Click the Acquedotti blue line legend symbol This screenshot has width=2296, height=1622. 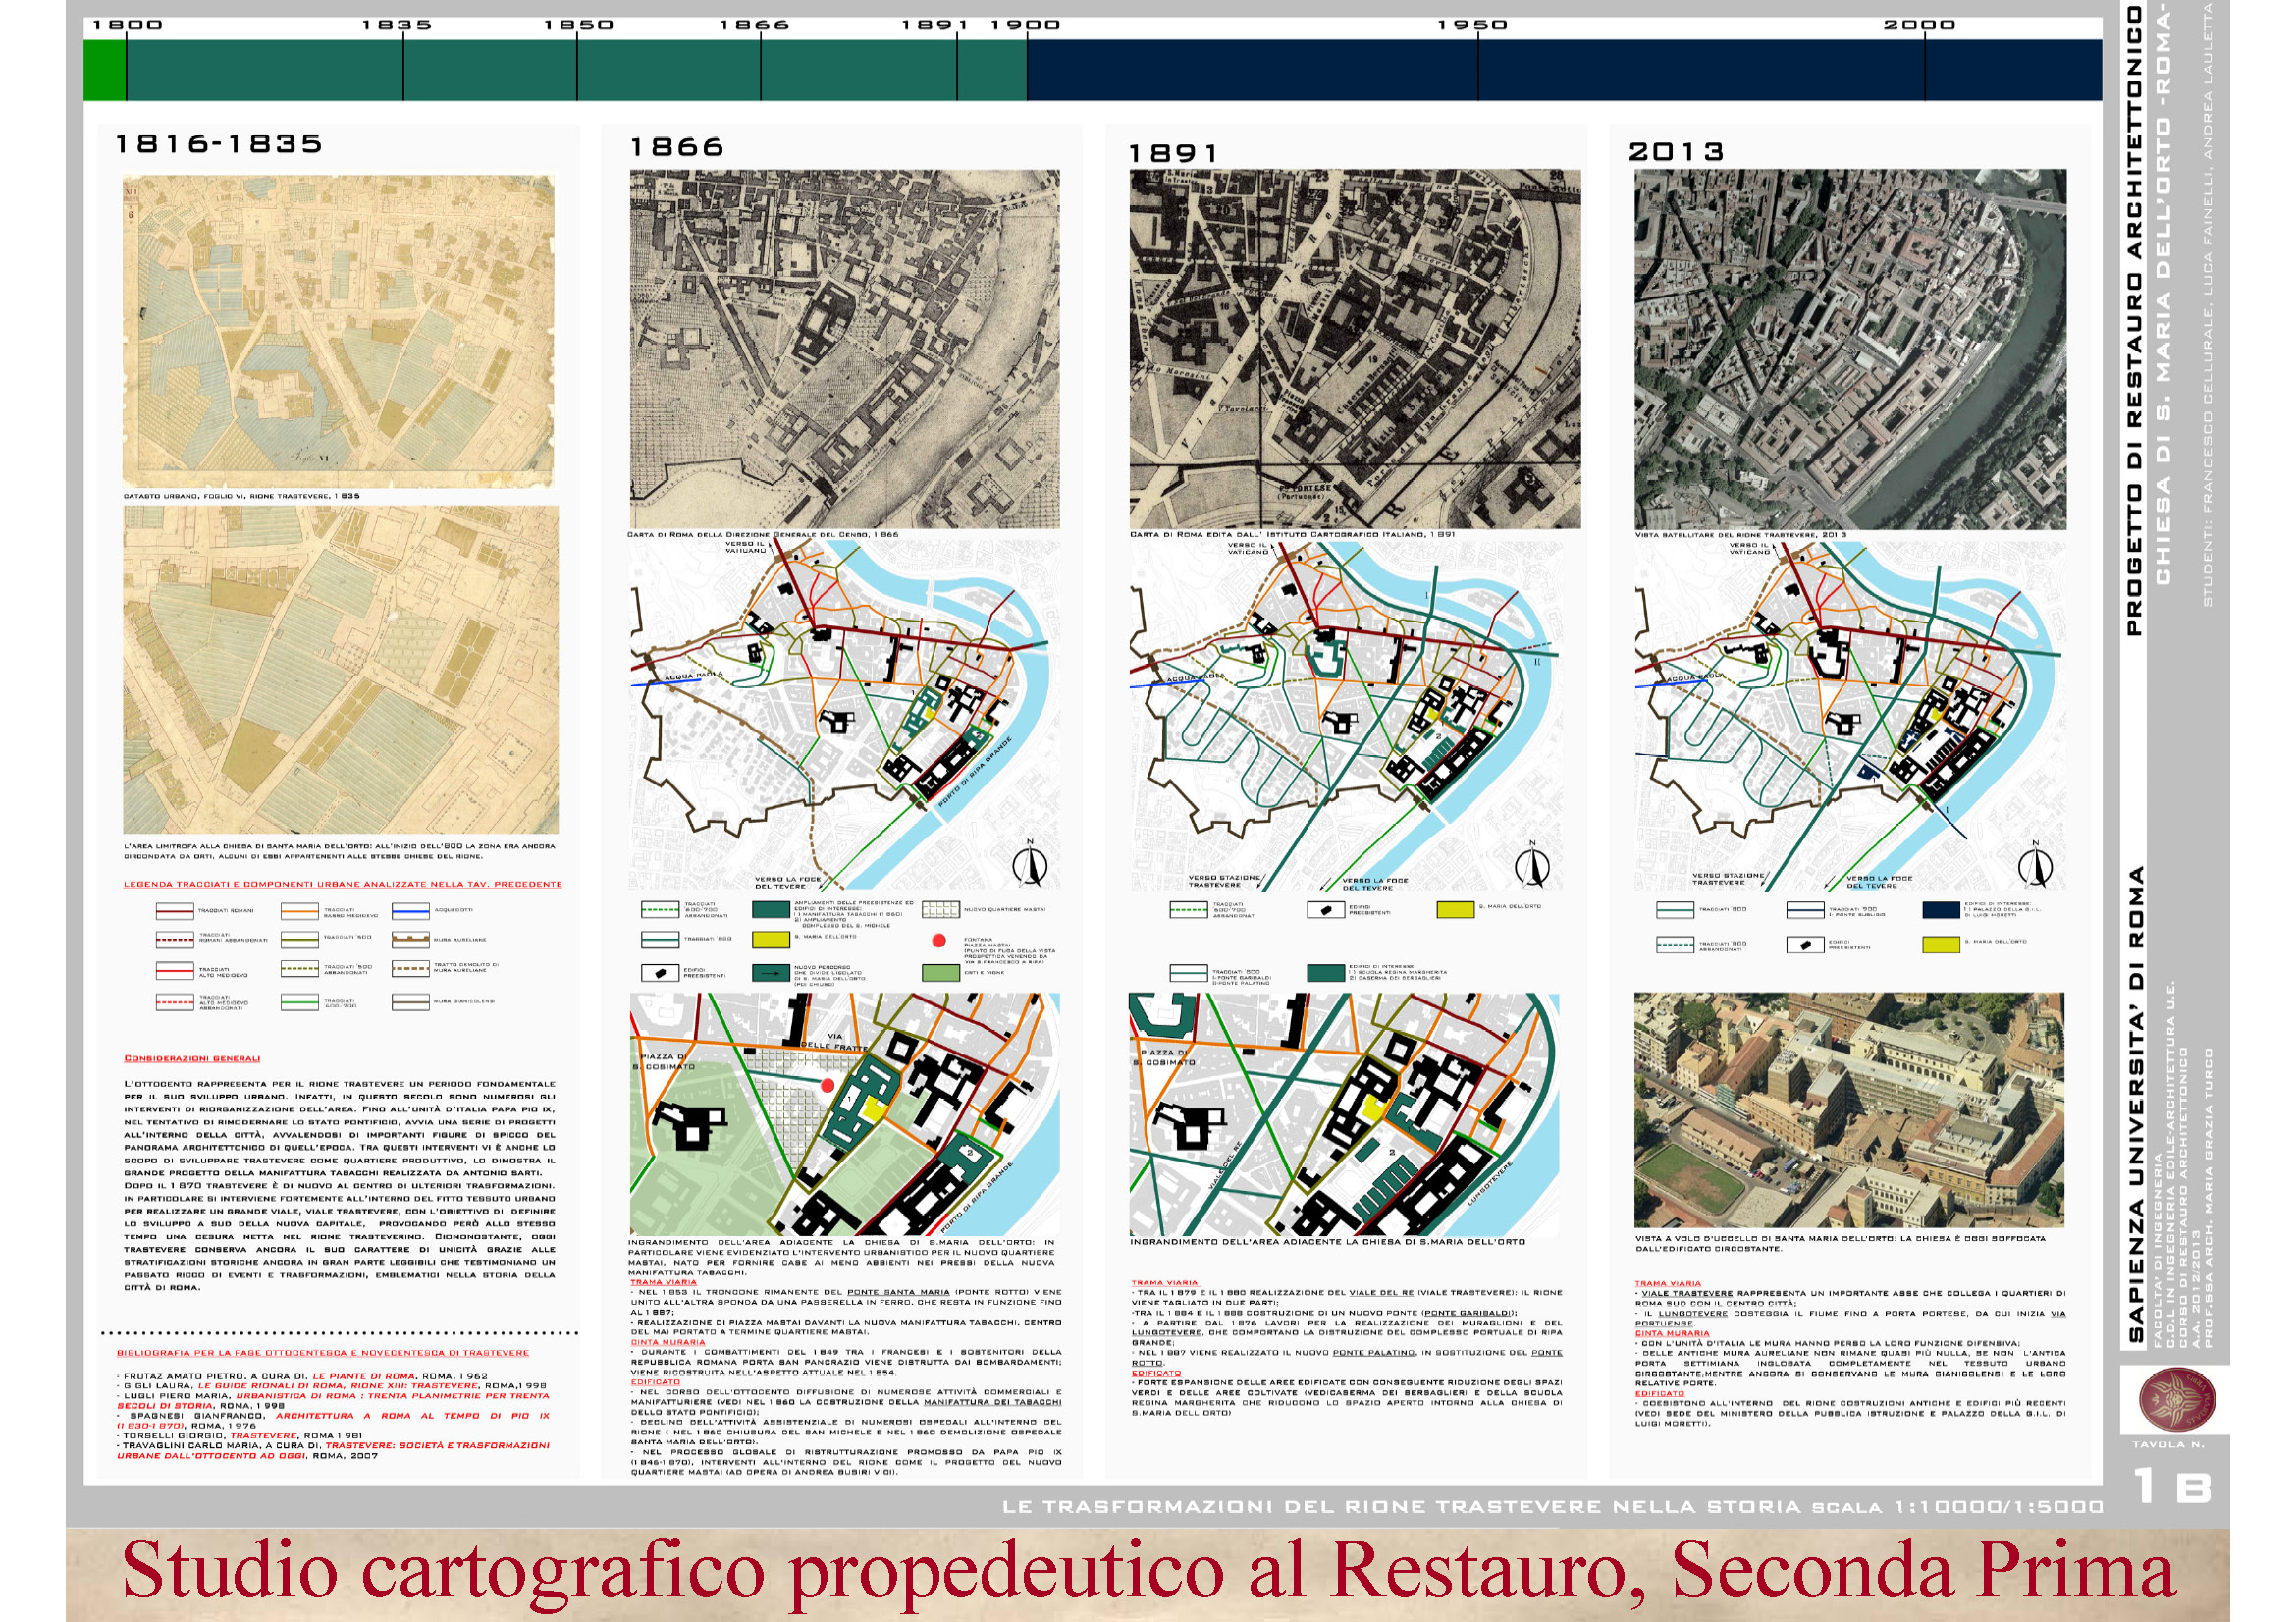coord(411,910)
